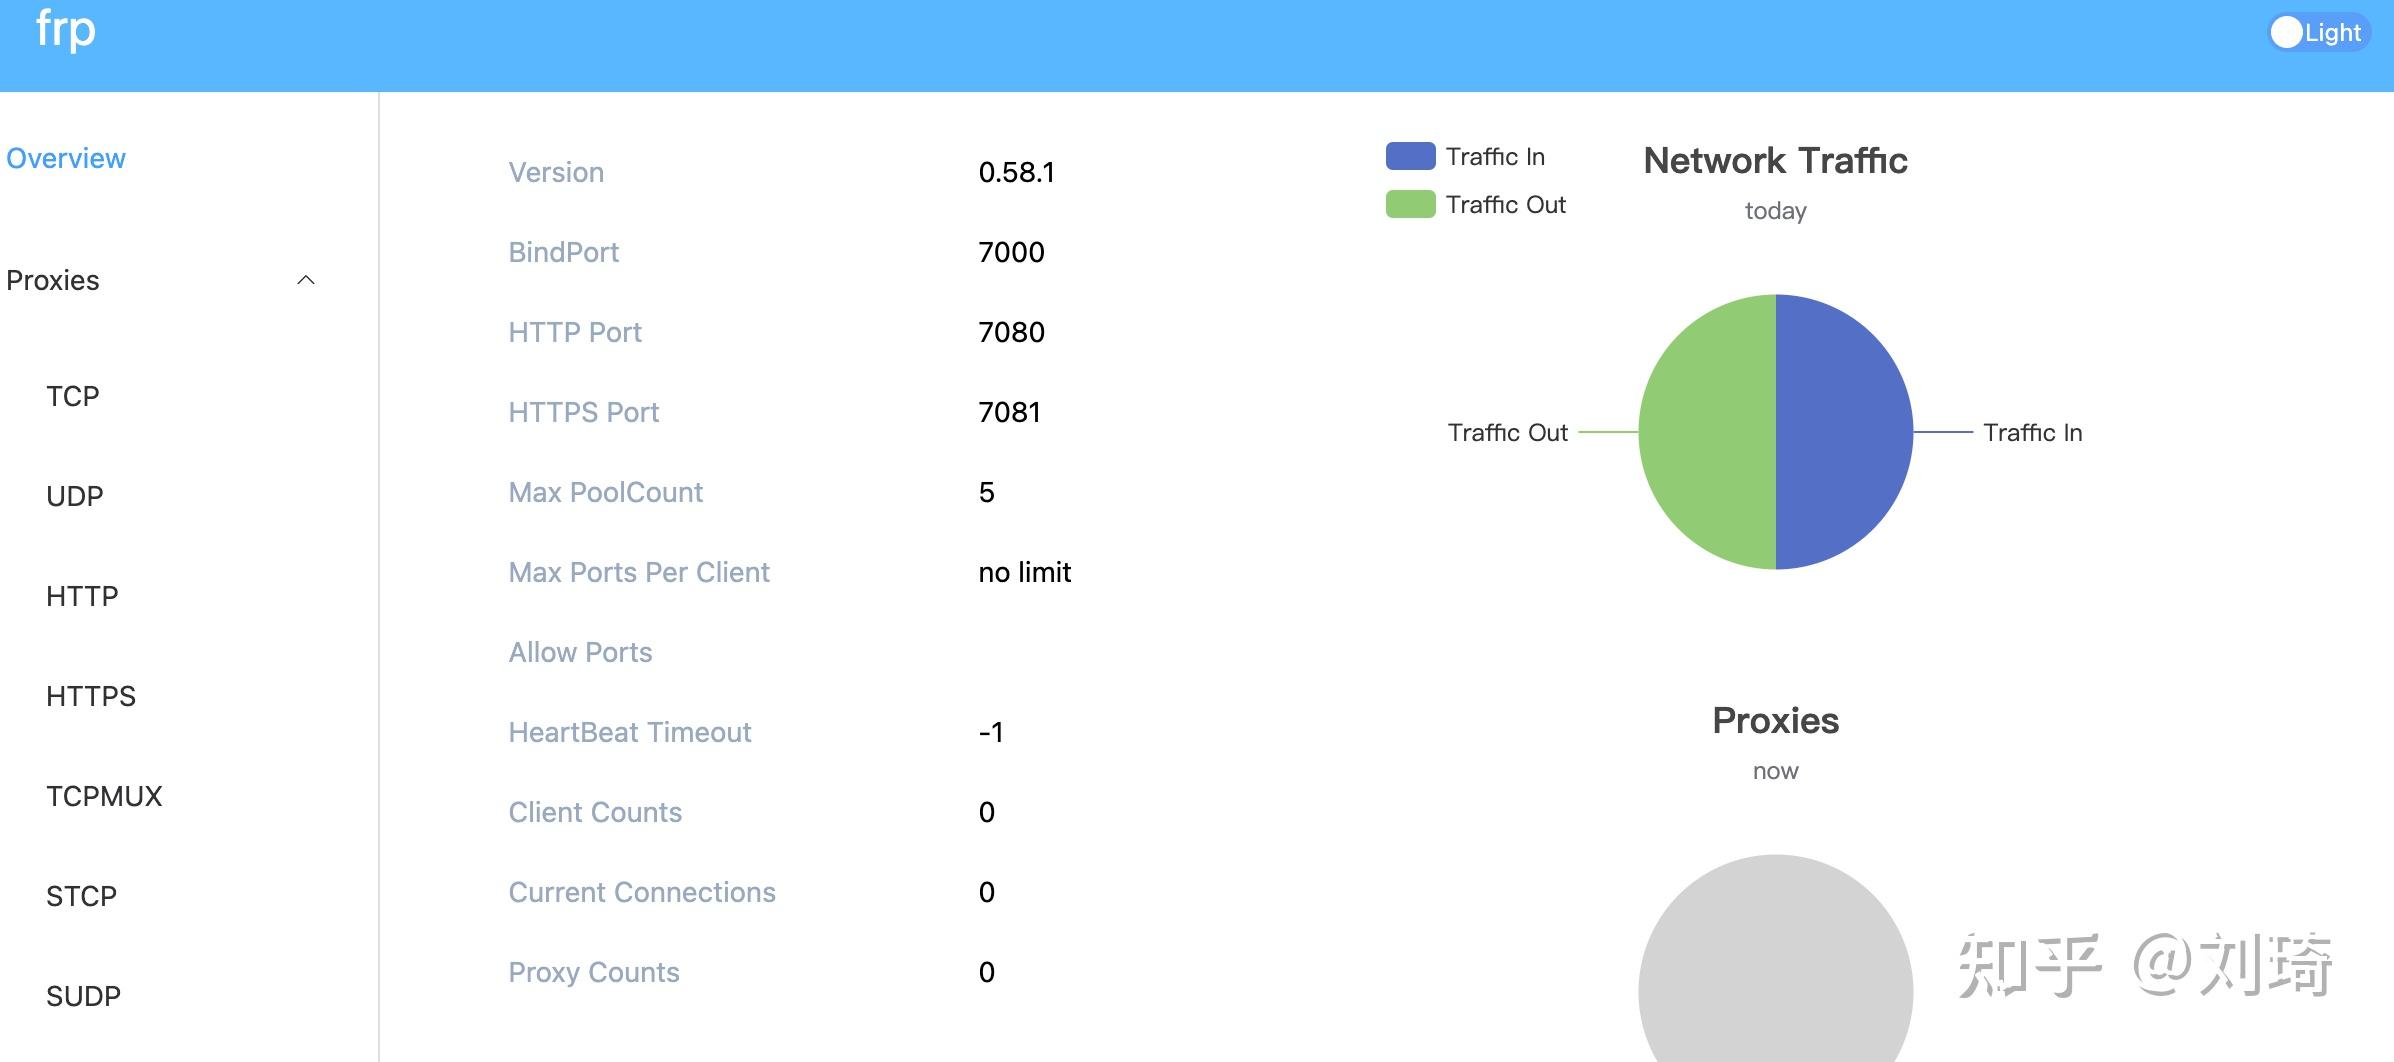
Task: Toggle Traffic In legend swatch
Action: point(1410,156)
